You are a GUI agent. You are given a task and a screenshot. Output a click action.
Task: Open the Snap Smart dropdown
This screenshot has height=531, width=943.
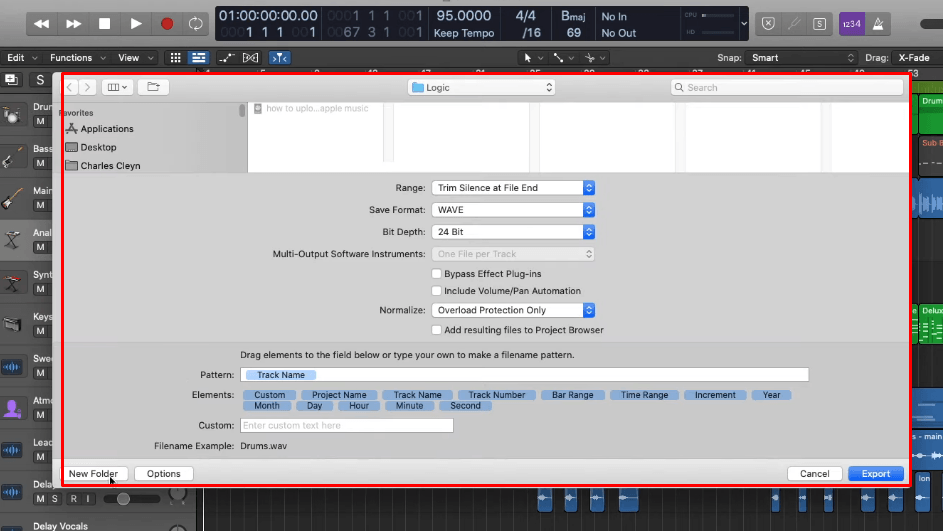[800, 58]
